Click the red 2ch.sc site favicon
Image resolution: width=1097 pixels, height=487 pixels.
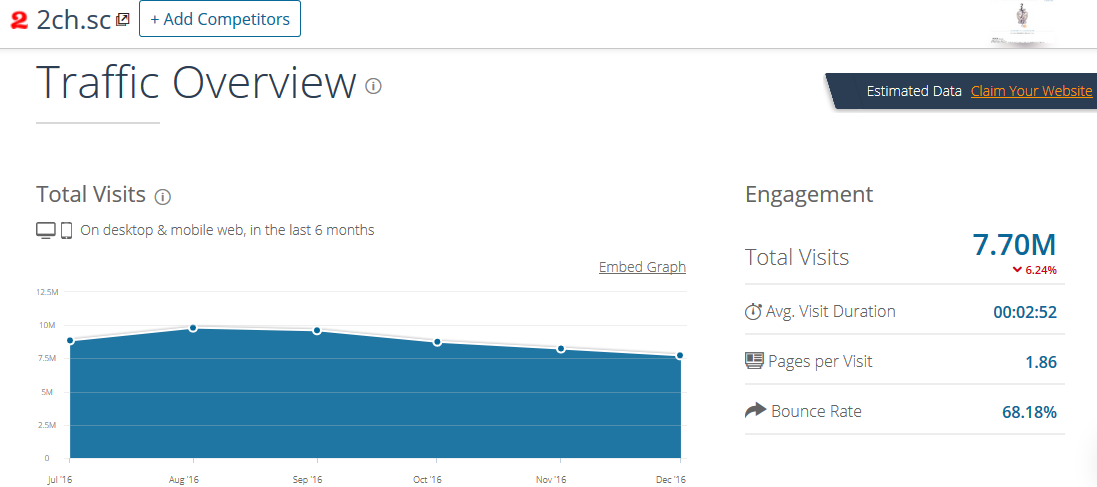coord(18,20)
